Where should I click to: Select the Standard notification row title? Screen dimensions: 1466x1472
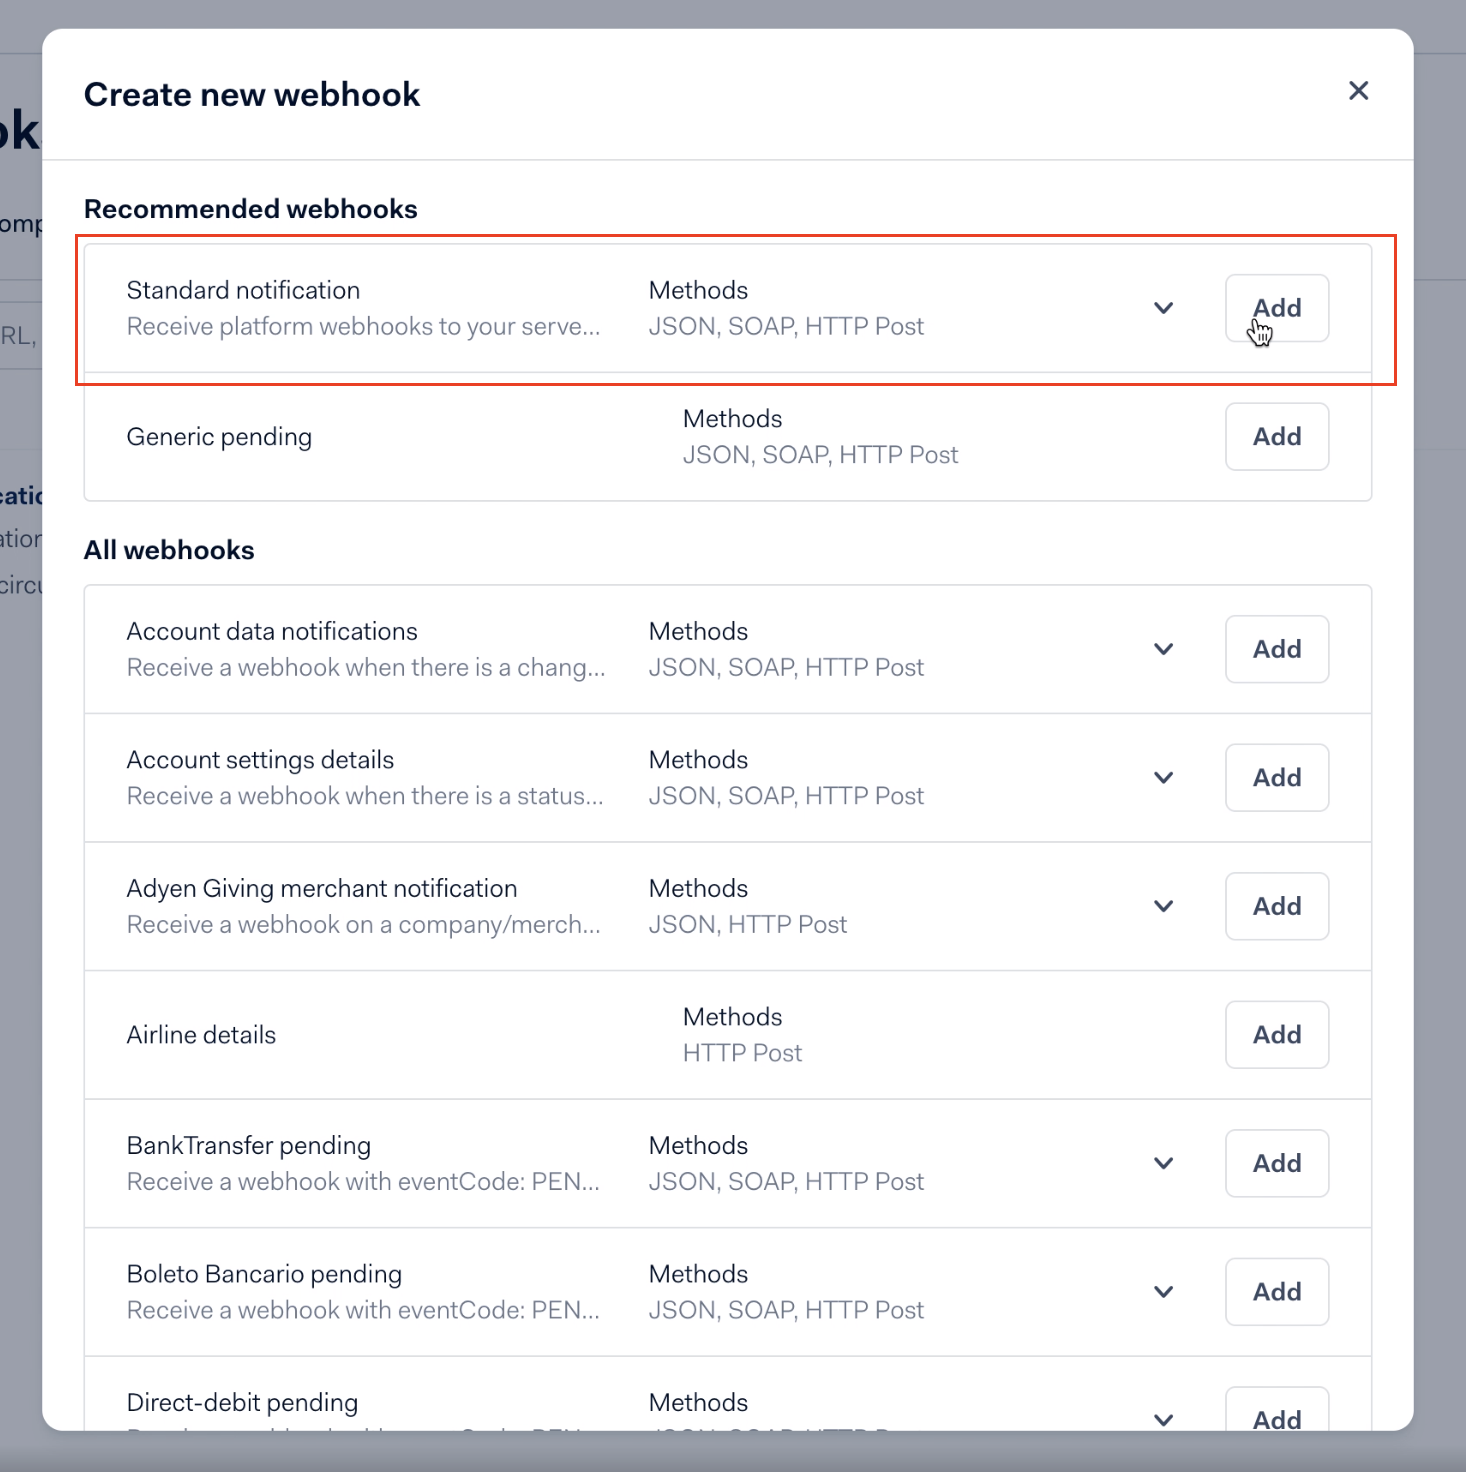pyautogui.click(x=243, y=290)
